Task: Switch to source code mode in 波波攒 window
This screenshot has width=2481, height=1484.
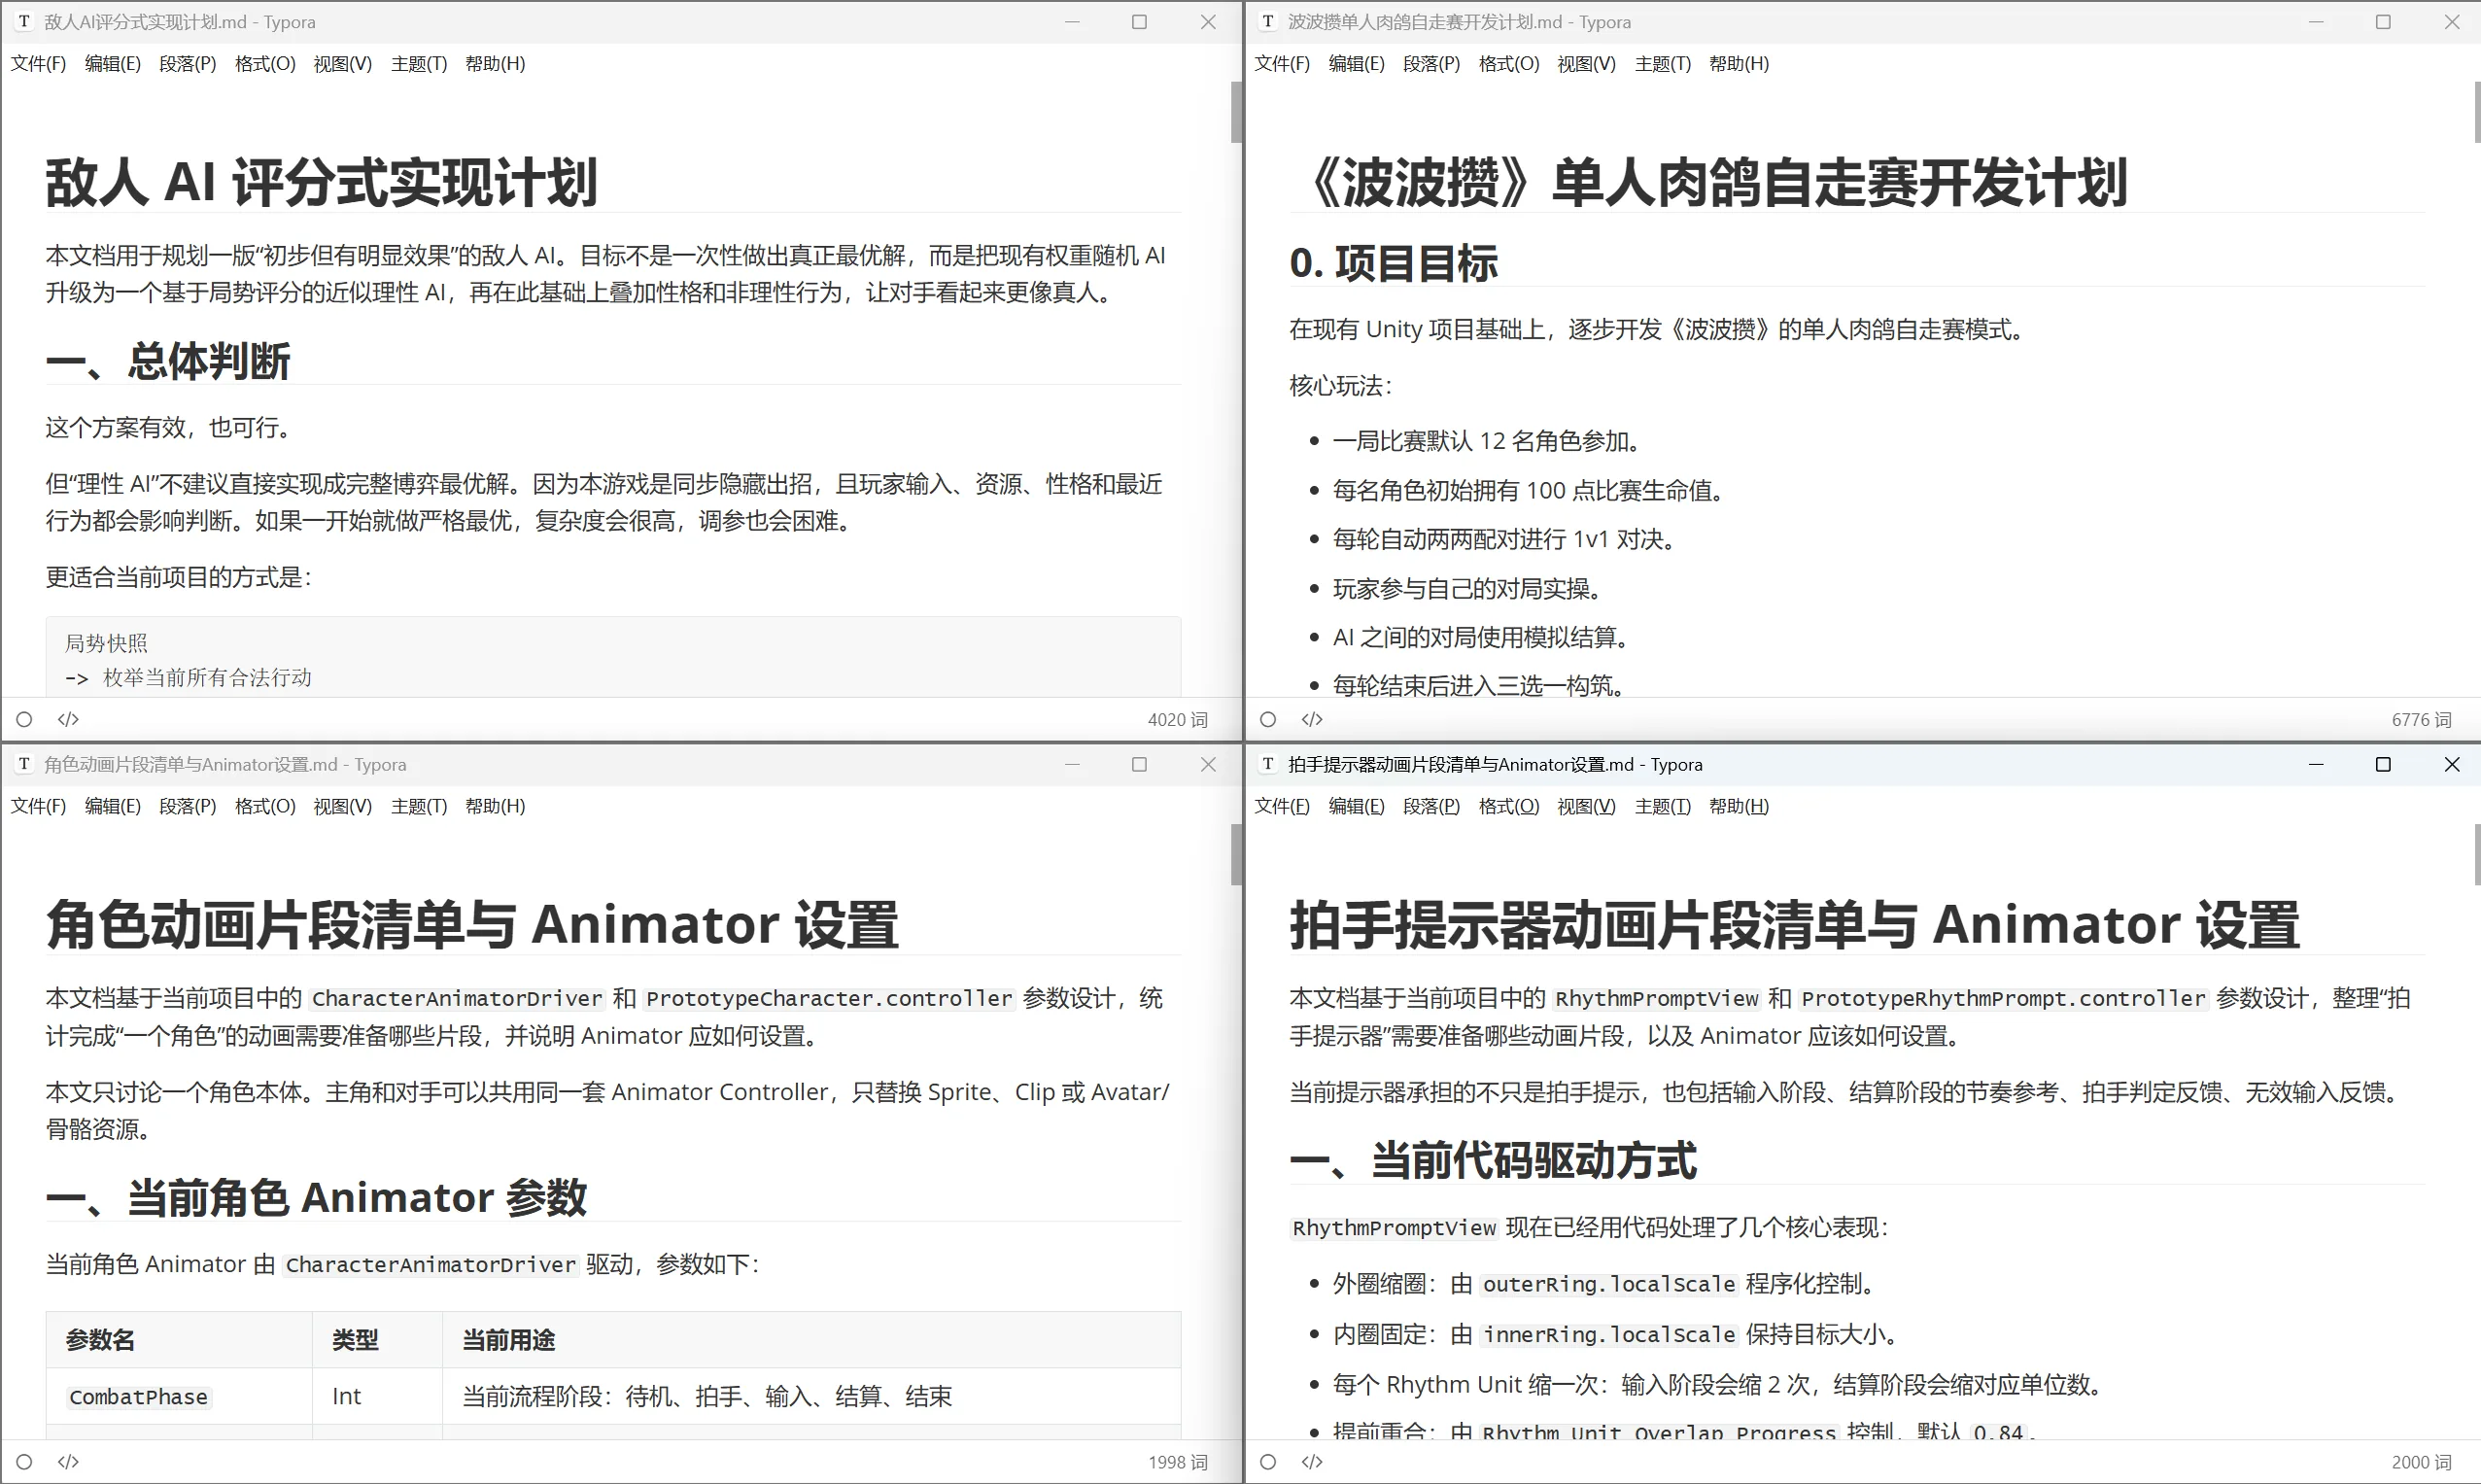Action: point(1312,719)
